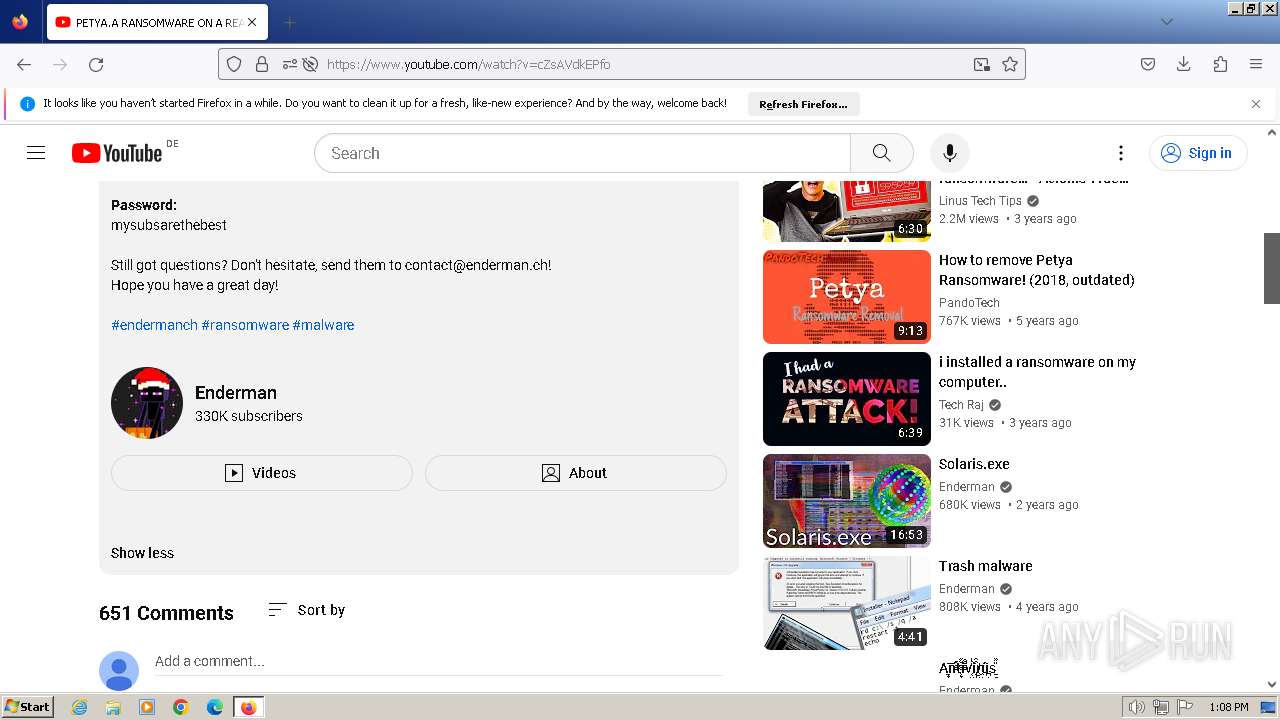Viewport: 1280px width, 720px height.
Task: Open Enderman channel avatar
Action: (x=147, y=403)
